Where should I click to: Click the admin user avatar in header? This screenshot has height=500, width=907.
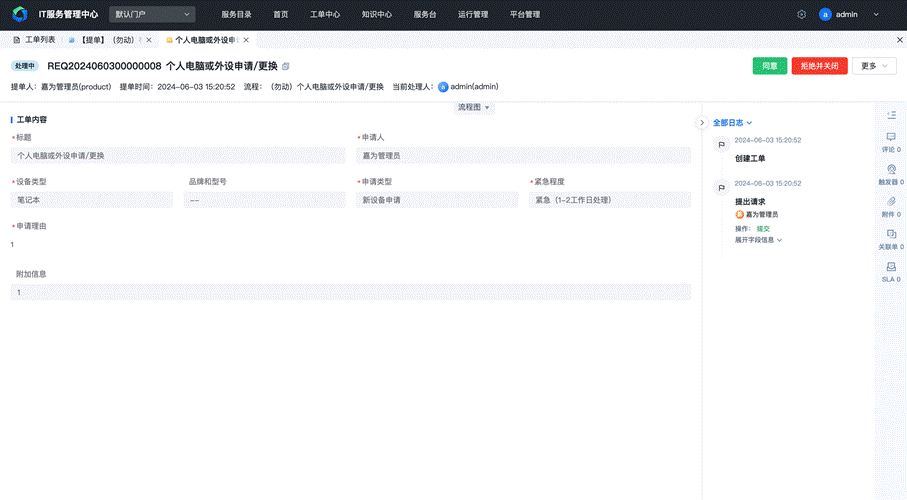coord(825,14)
